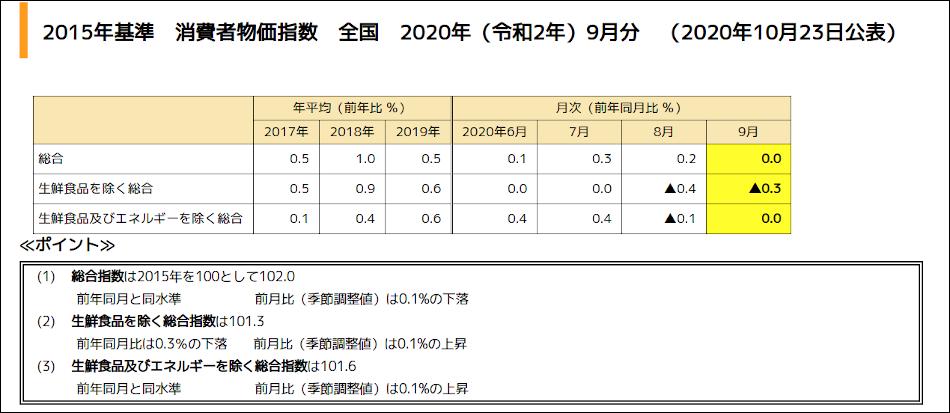Click point (2) '生鮮食品を除く総合指数は101.3'
The image size is (950, 413).
(168, 321)
